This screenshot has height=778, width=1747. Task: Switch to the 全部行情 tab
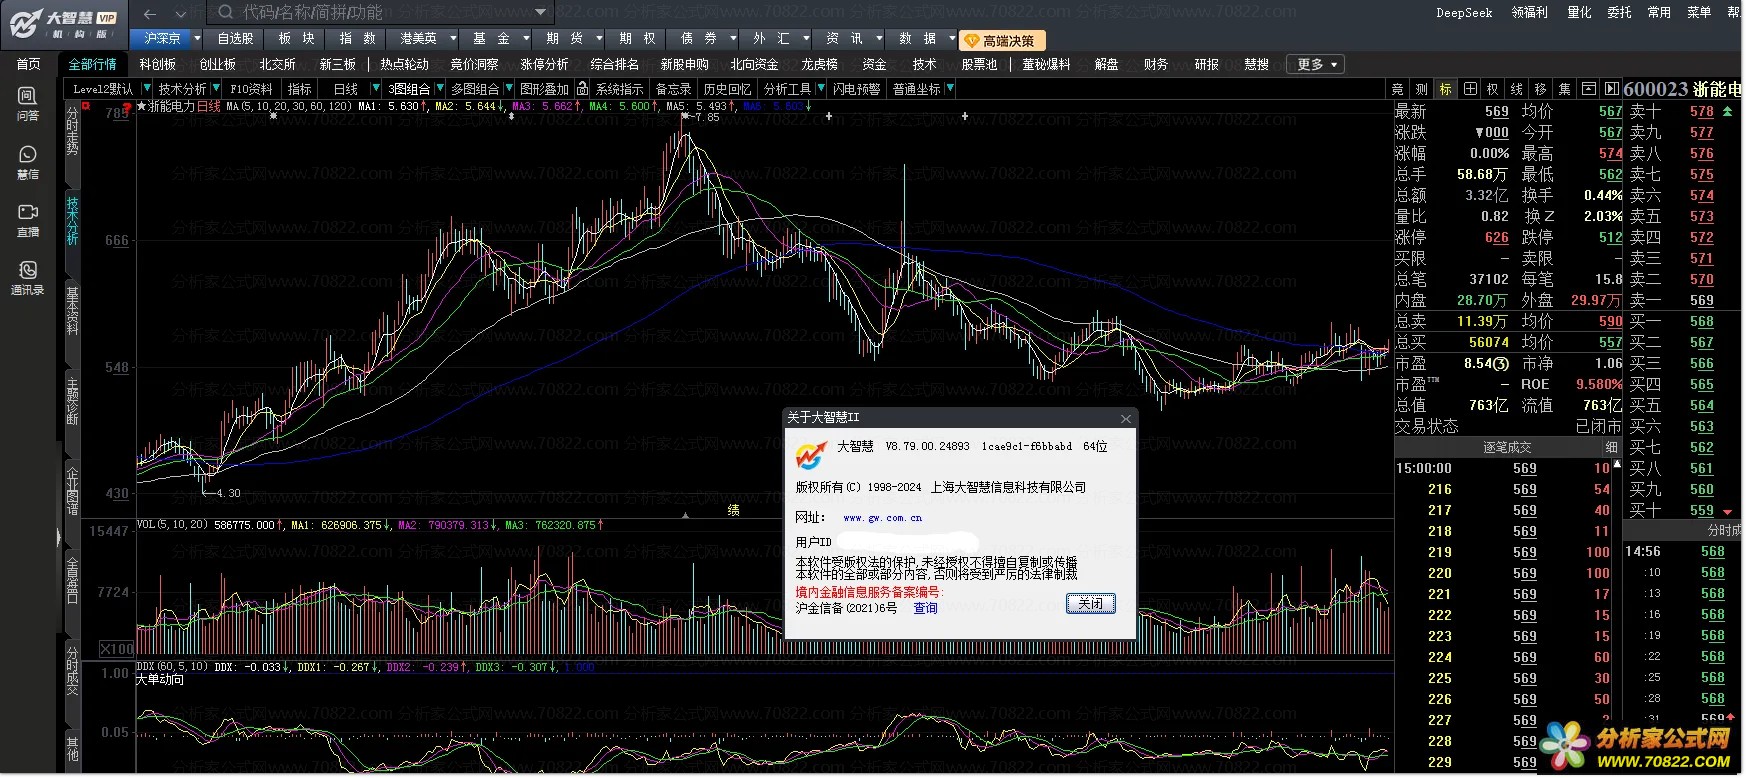pos(92,64)
